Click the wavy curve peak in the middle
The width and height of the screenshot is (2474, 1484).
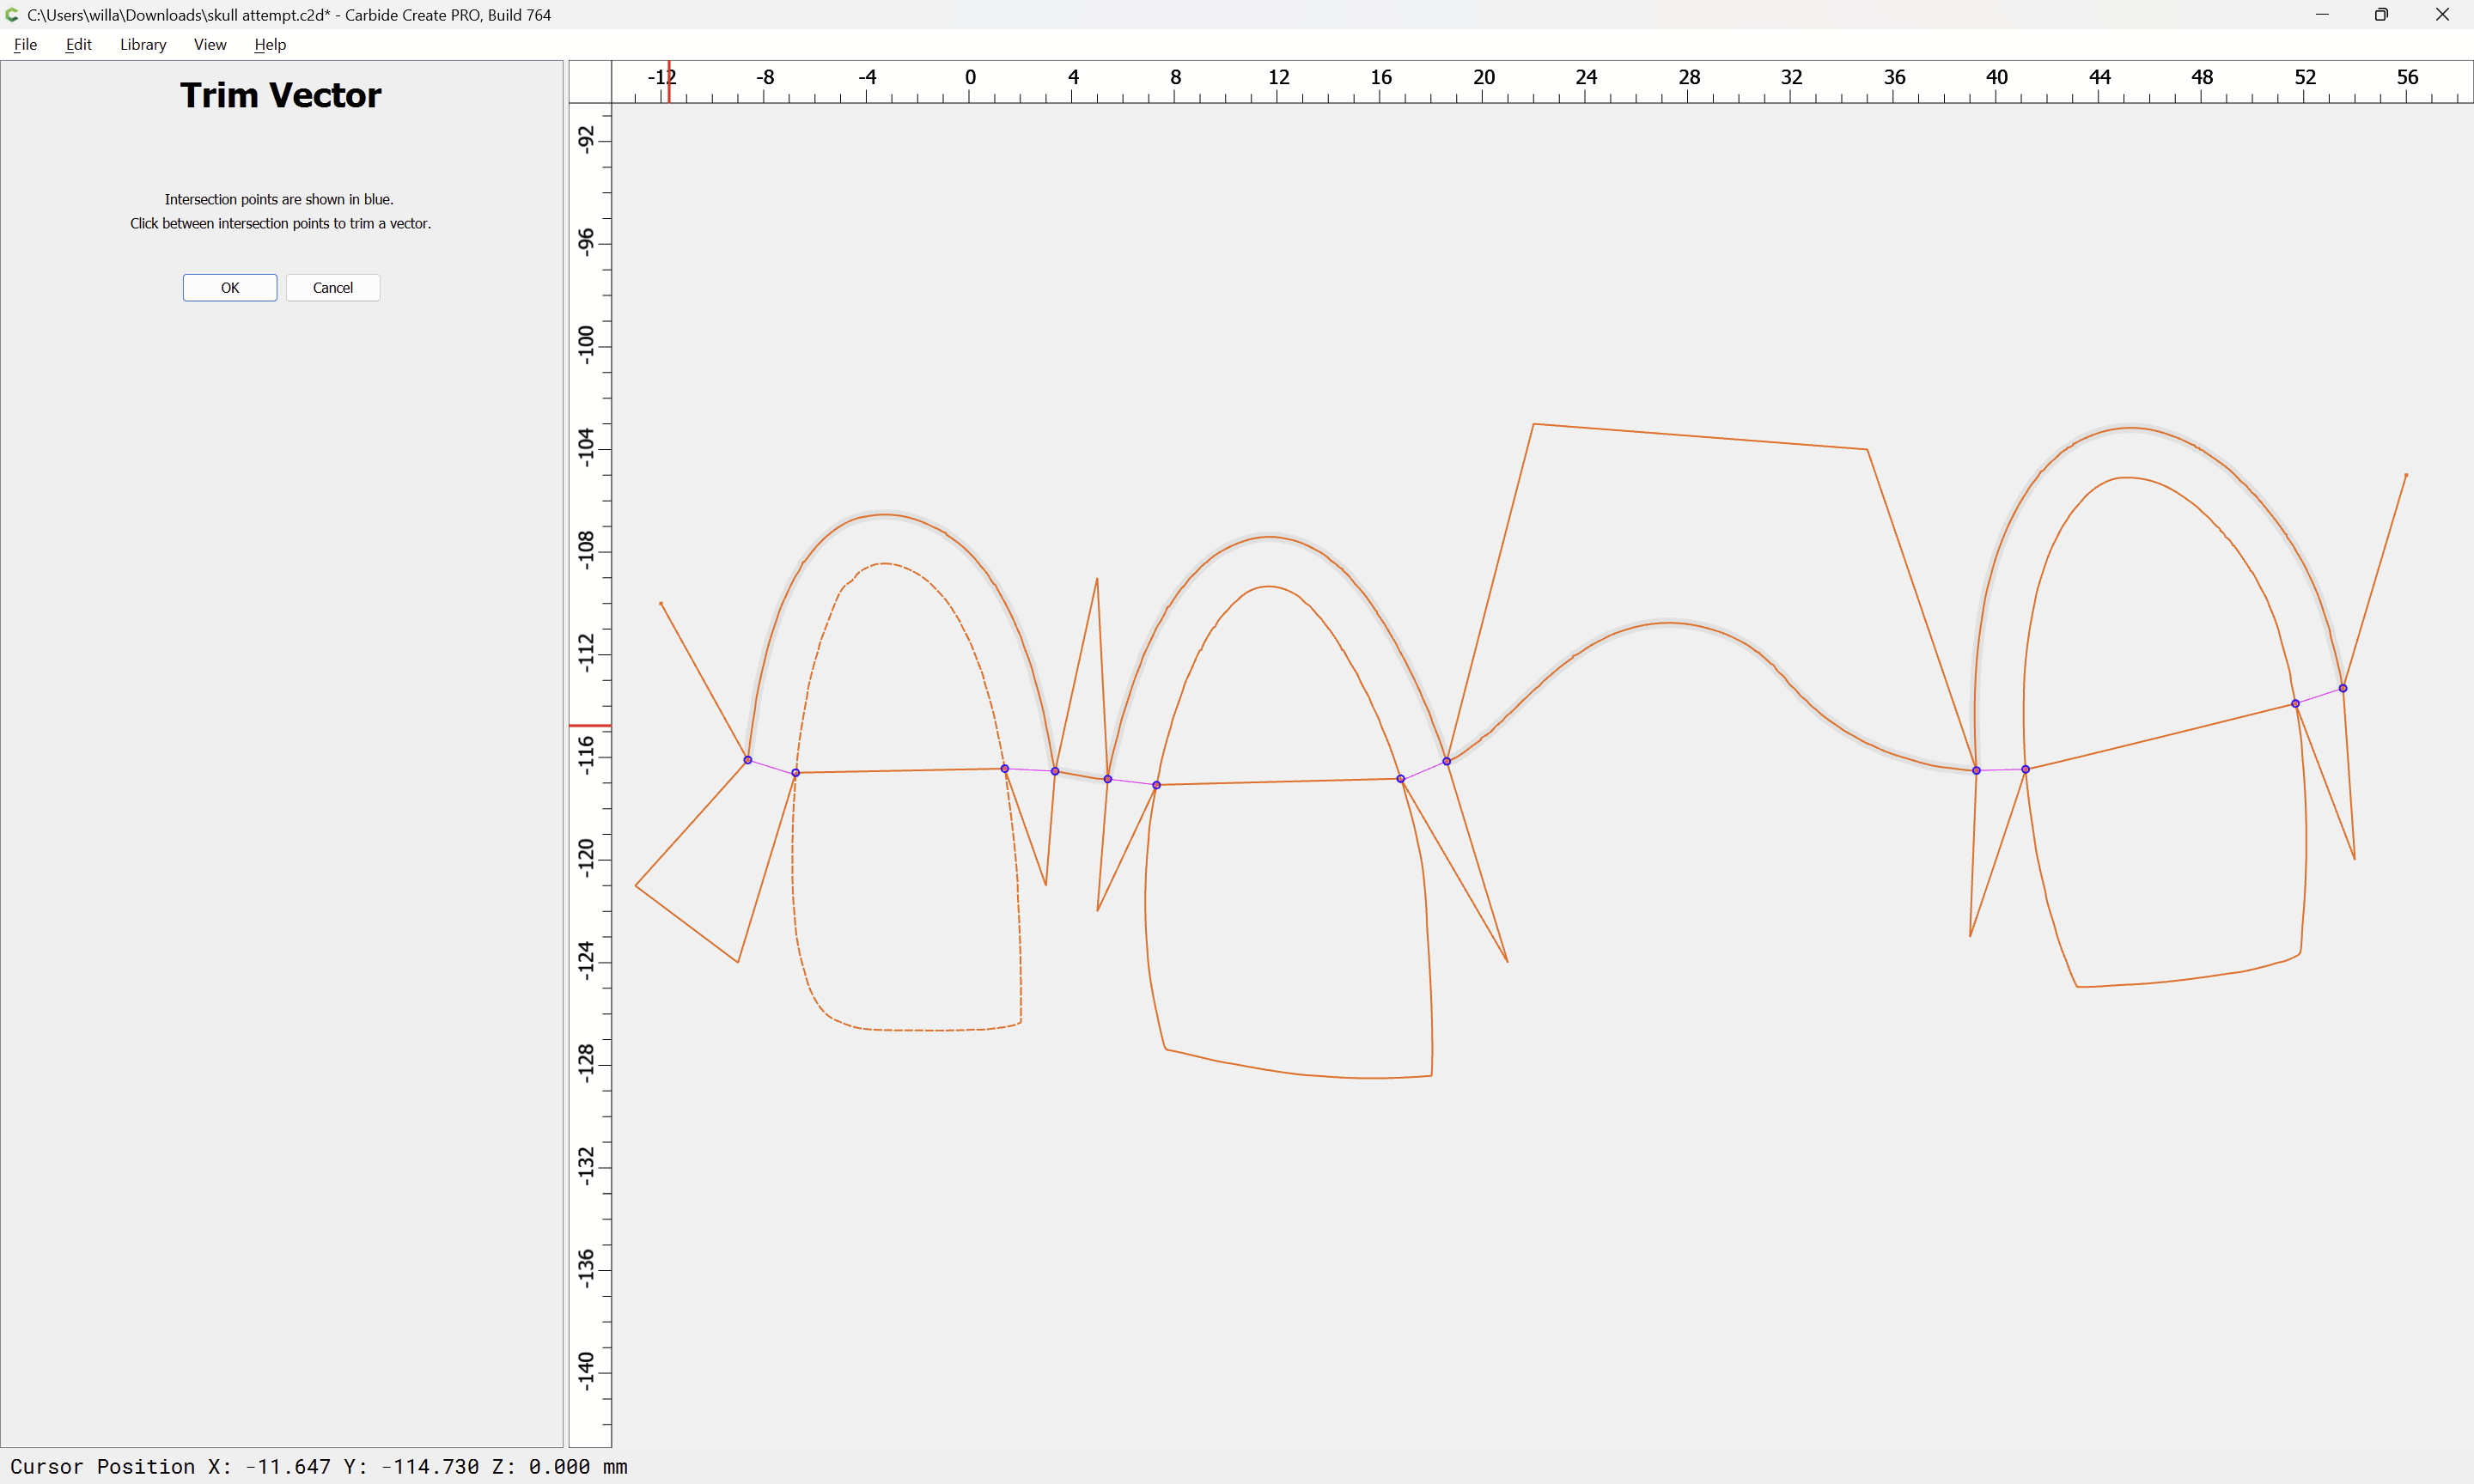(x=1670, y=623)
